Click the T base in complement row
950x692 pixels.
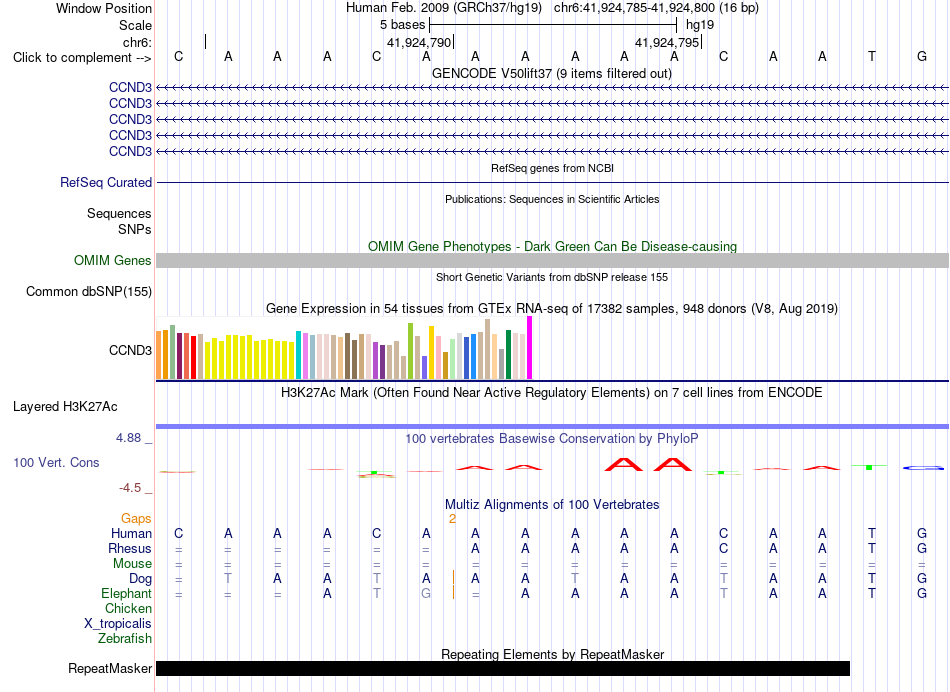click(x=872, y=56)
